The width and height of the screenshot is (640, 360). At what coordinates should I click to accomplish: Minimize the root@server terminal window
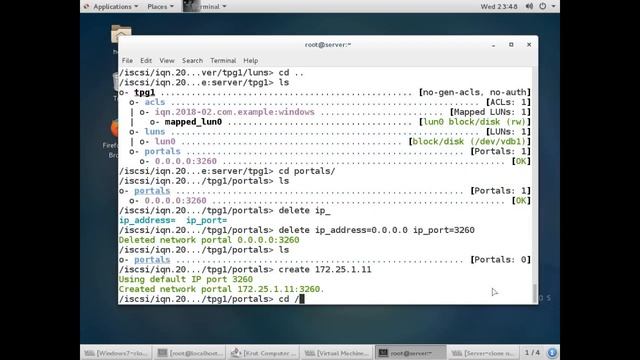pos(493,45)
